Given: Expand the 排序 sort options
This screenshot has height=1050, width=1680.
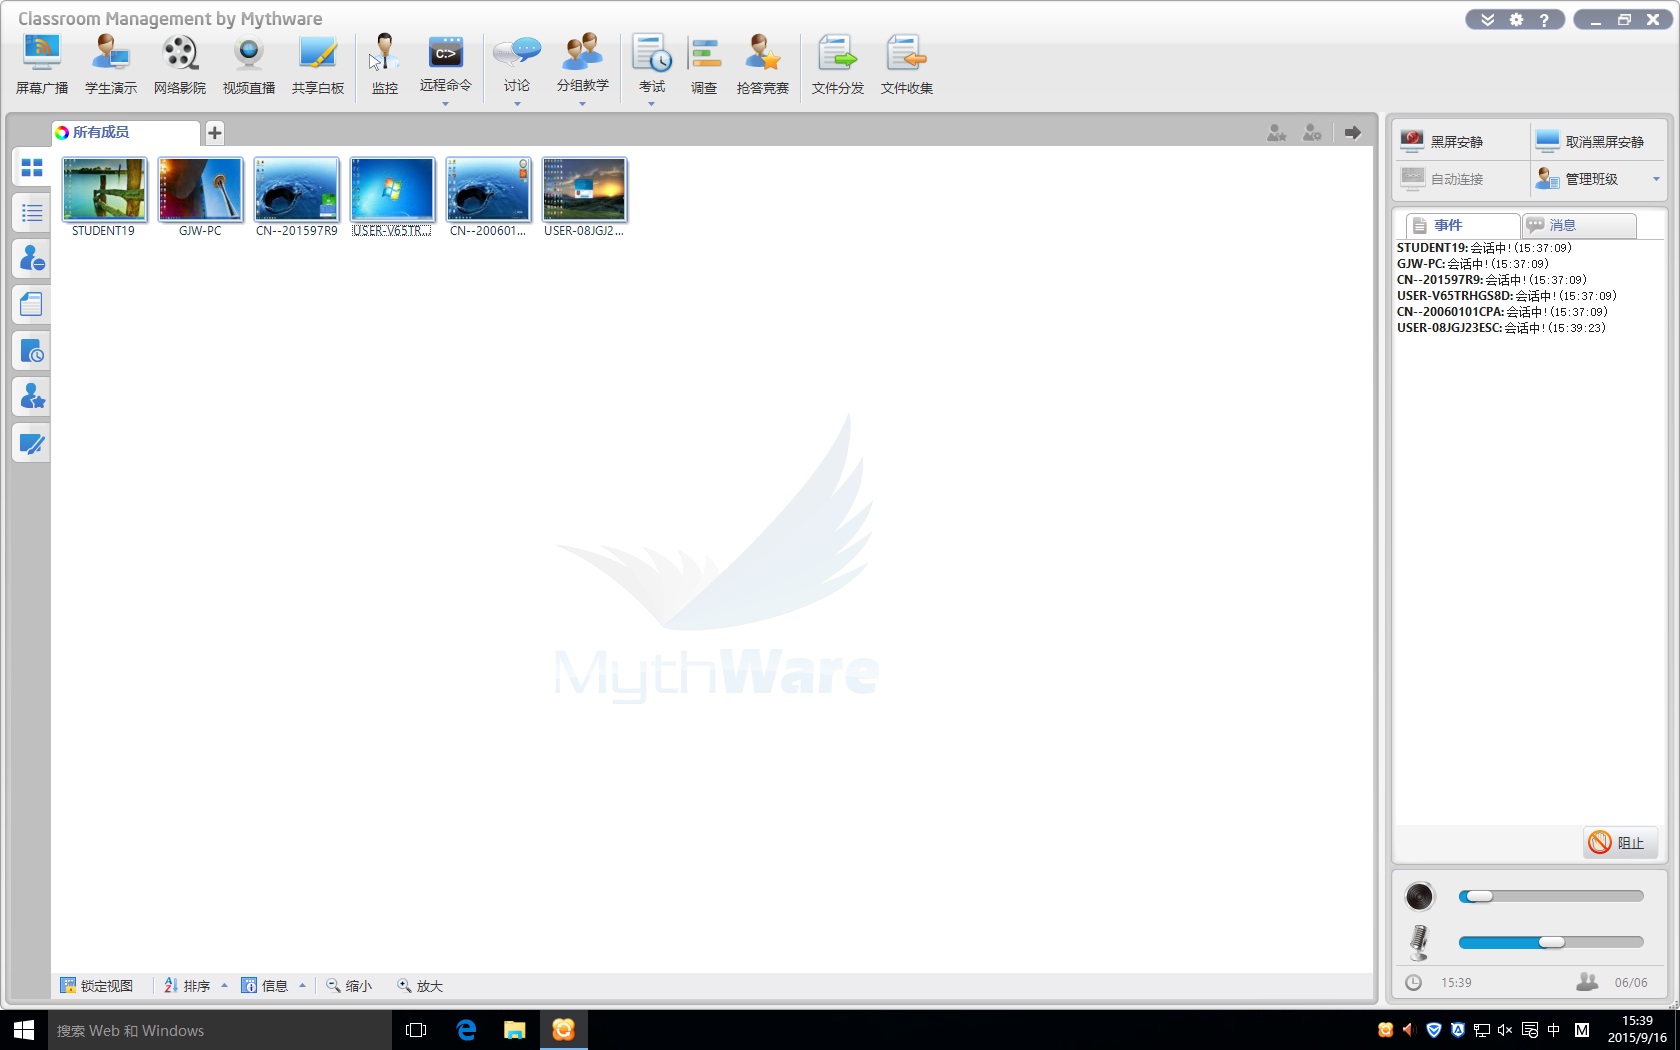Looking at the screenshot, I should 224,986.
